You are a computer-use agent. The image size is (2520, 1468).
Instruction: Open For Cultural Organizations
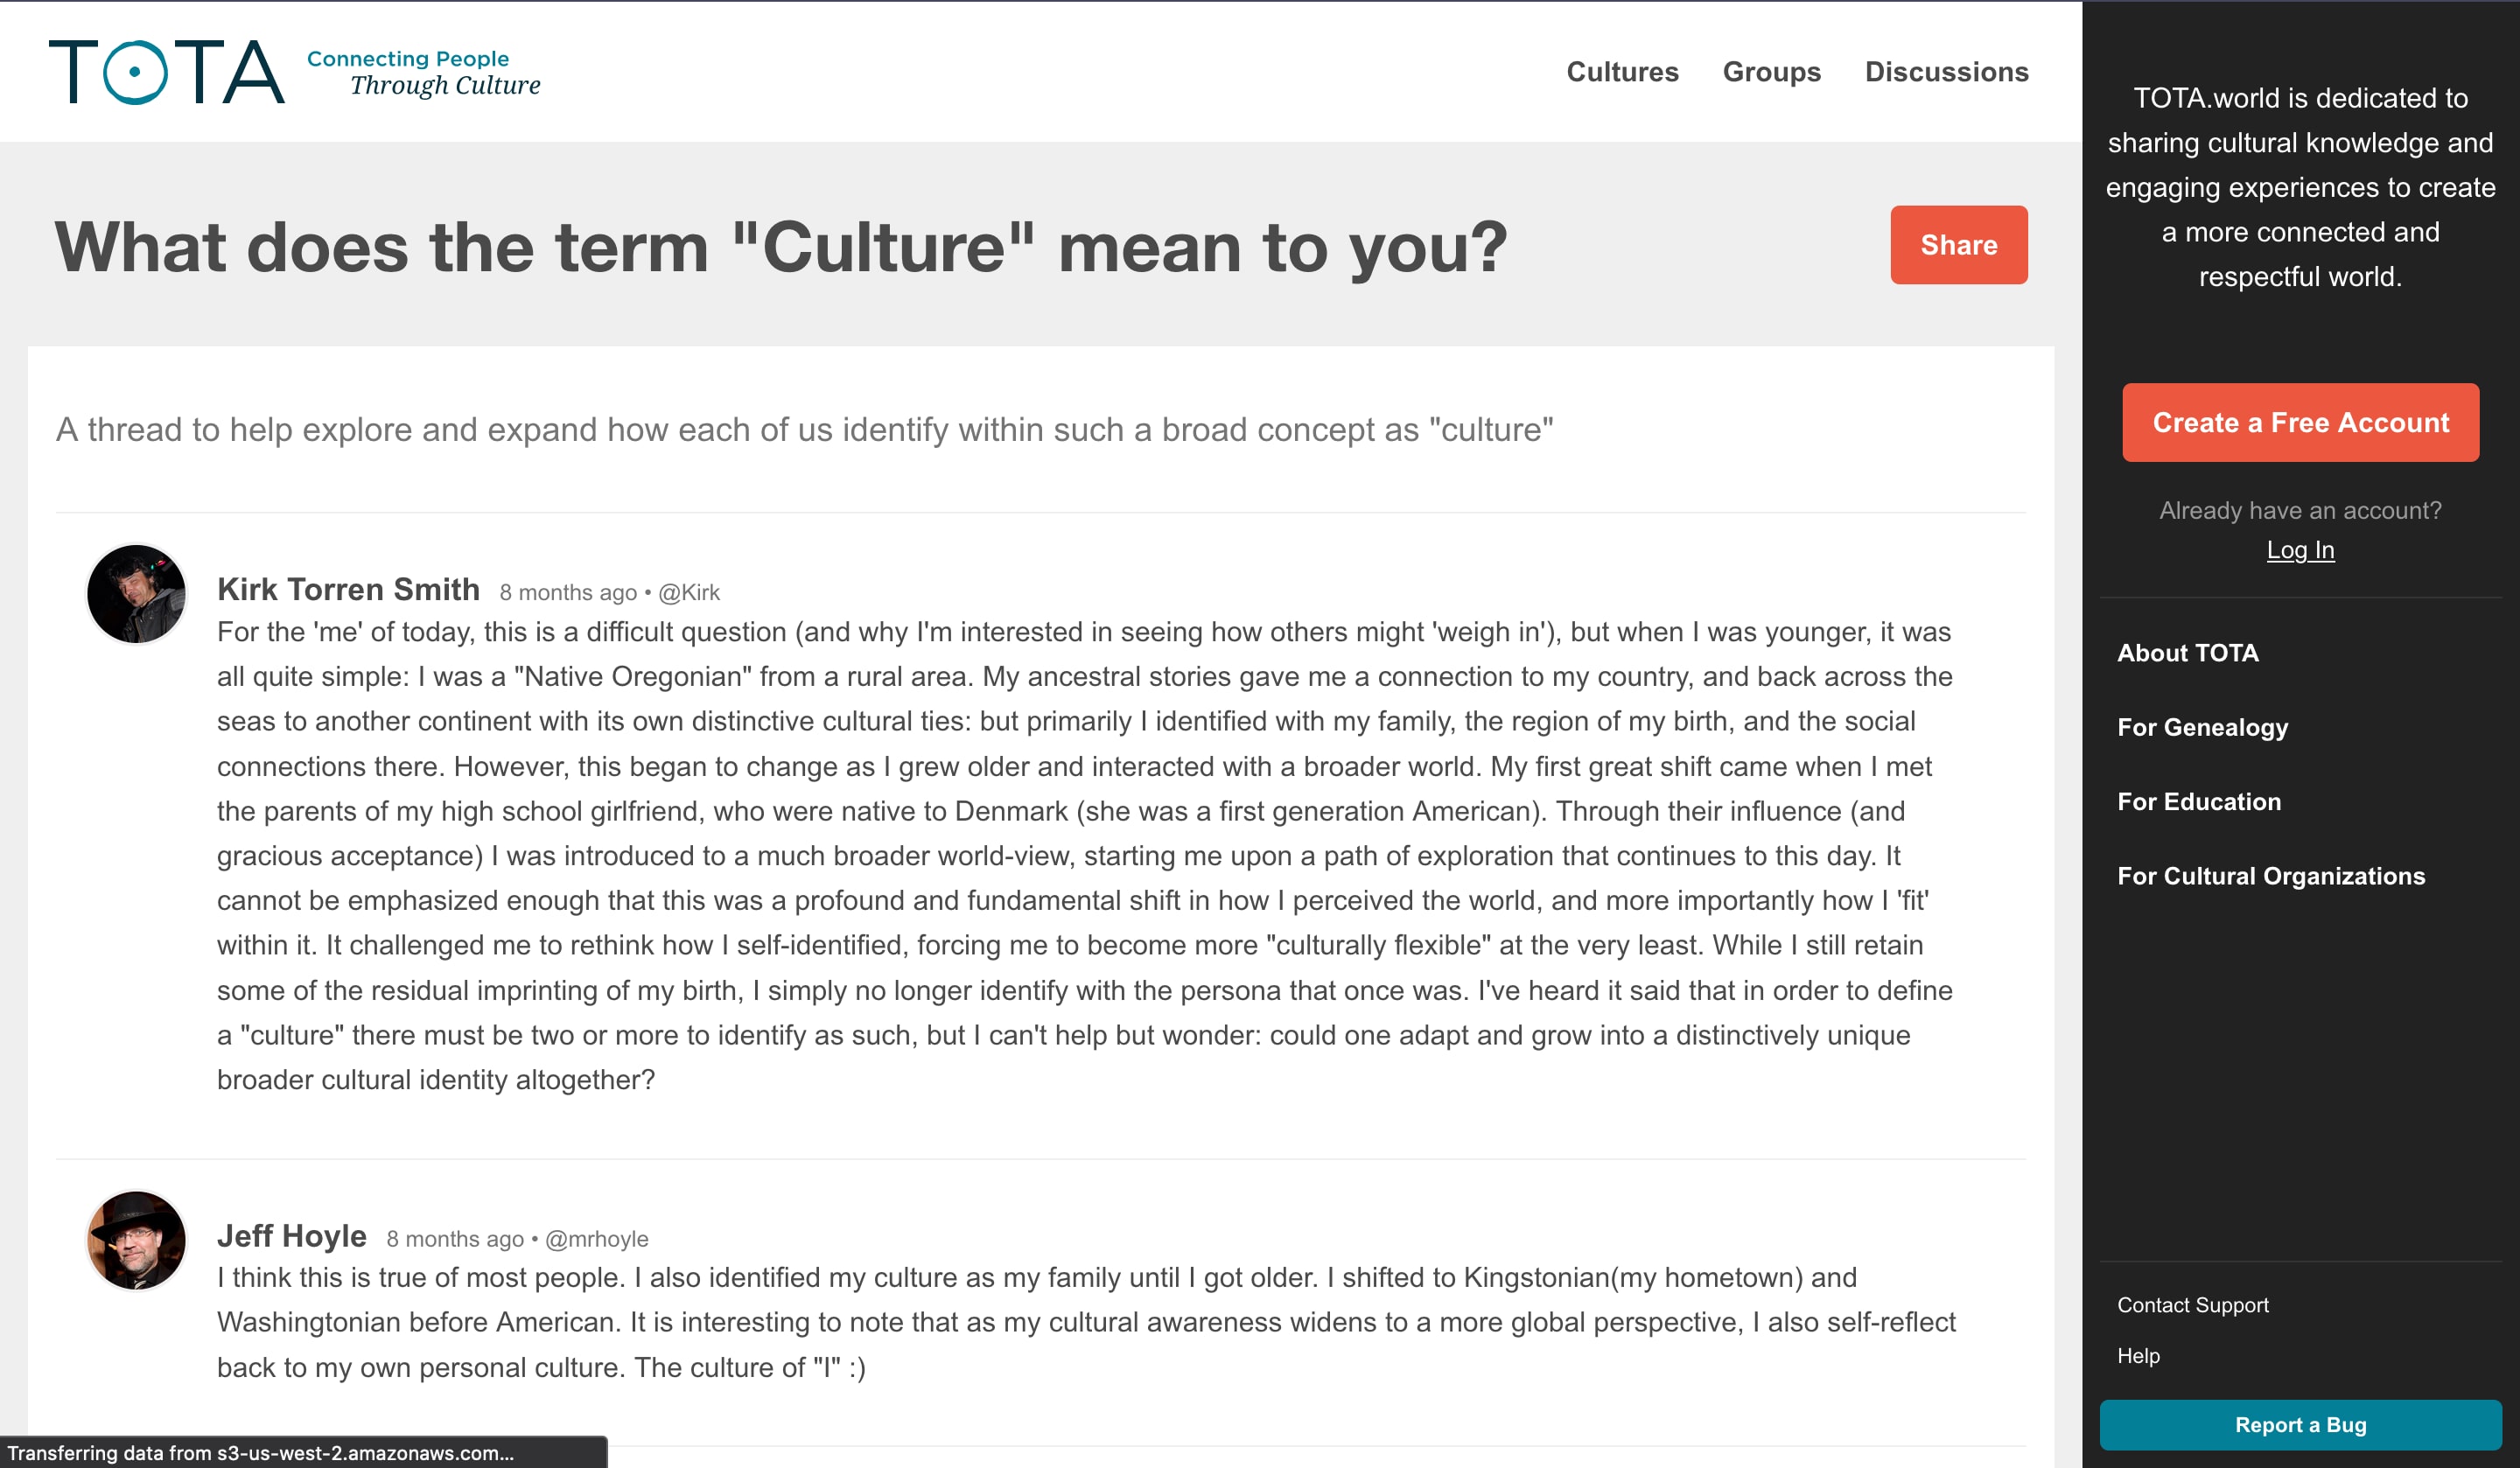(2271, 876)
